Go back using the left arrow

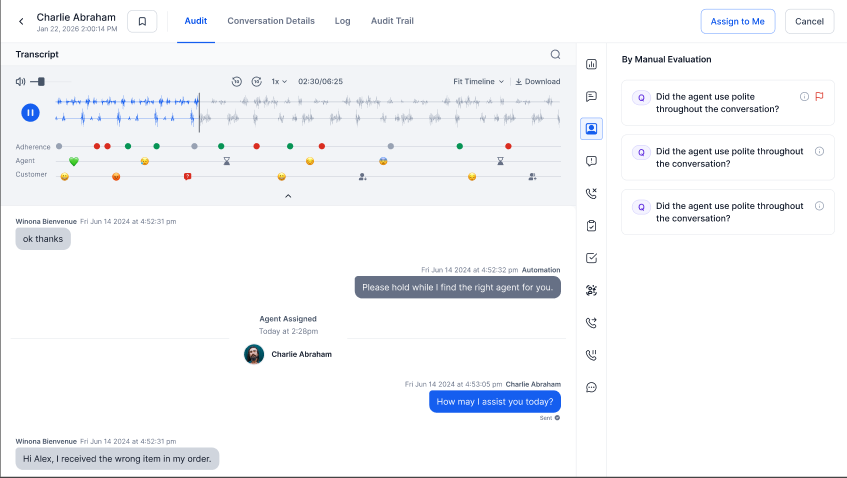[x=21, y=21]
